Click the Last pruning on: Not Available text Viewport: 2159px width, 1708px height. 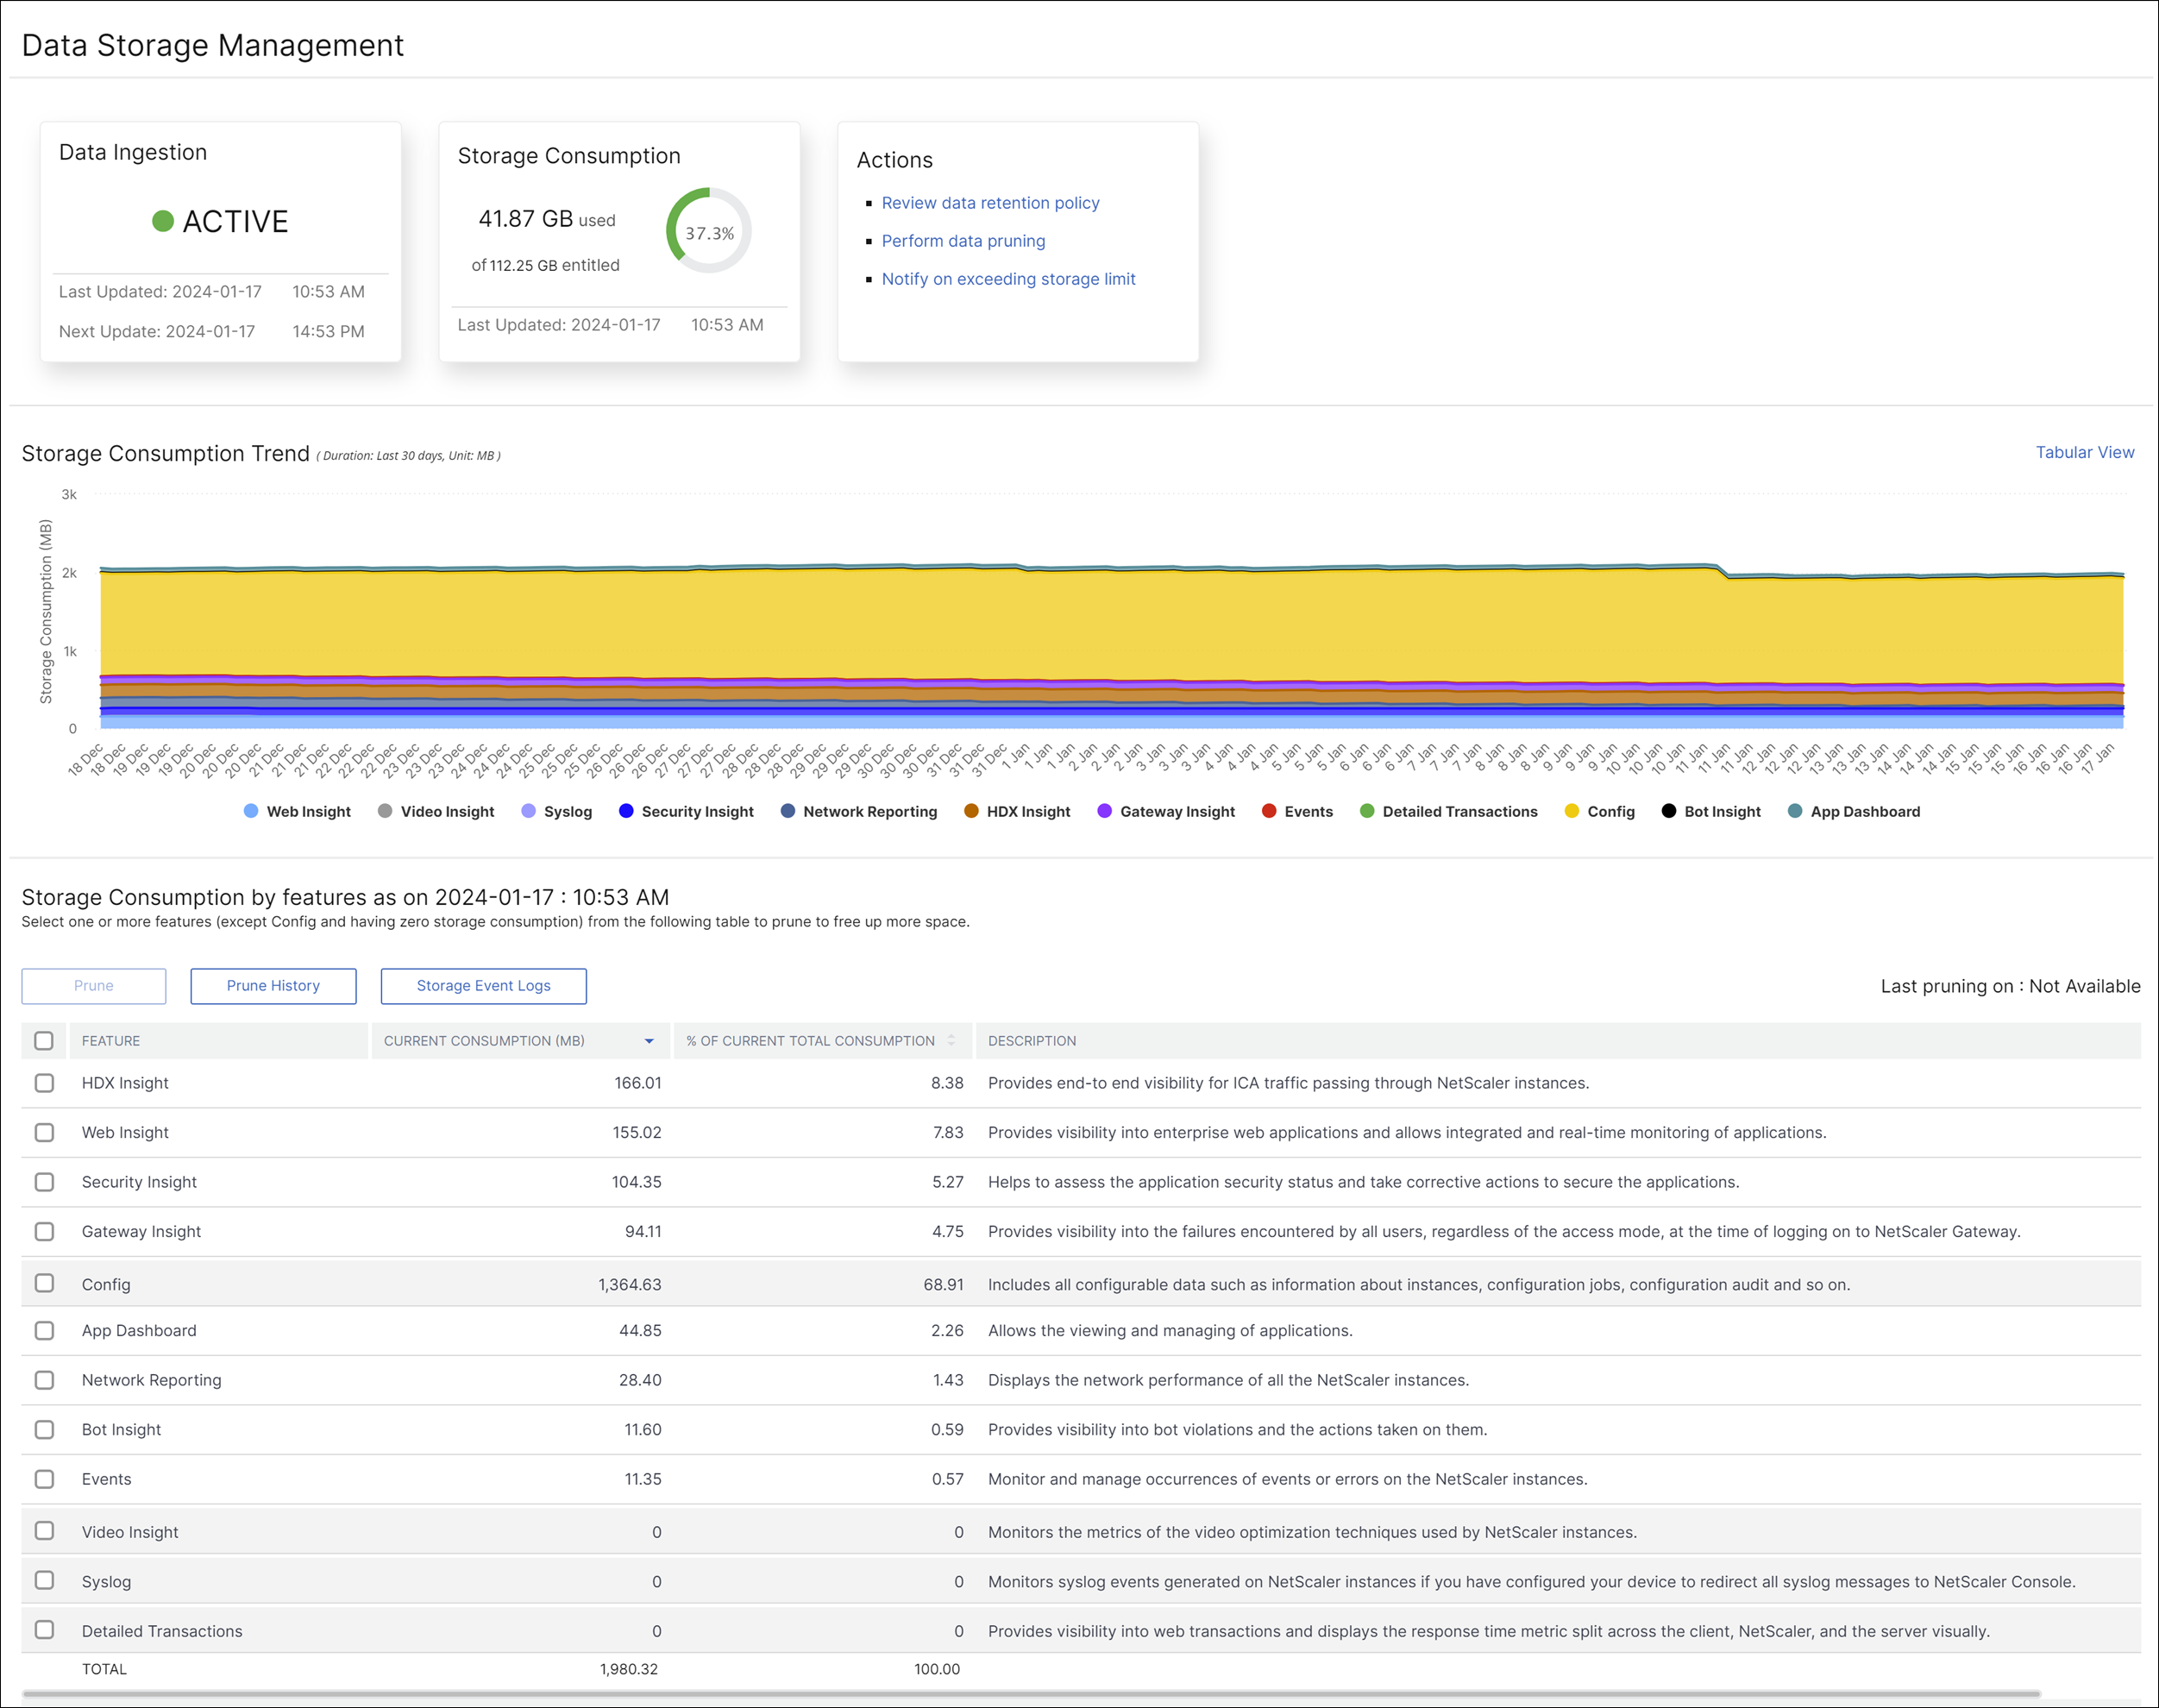click(2010, 986)
